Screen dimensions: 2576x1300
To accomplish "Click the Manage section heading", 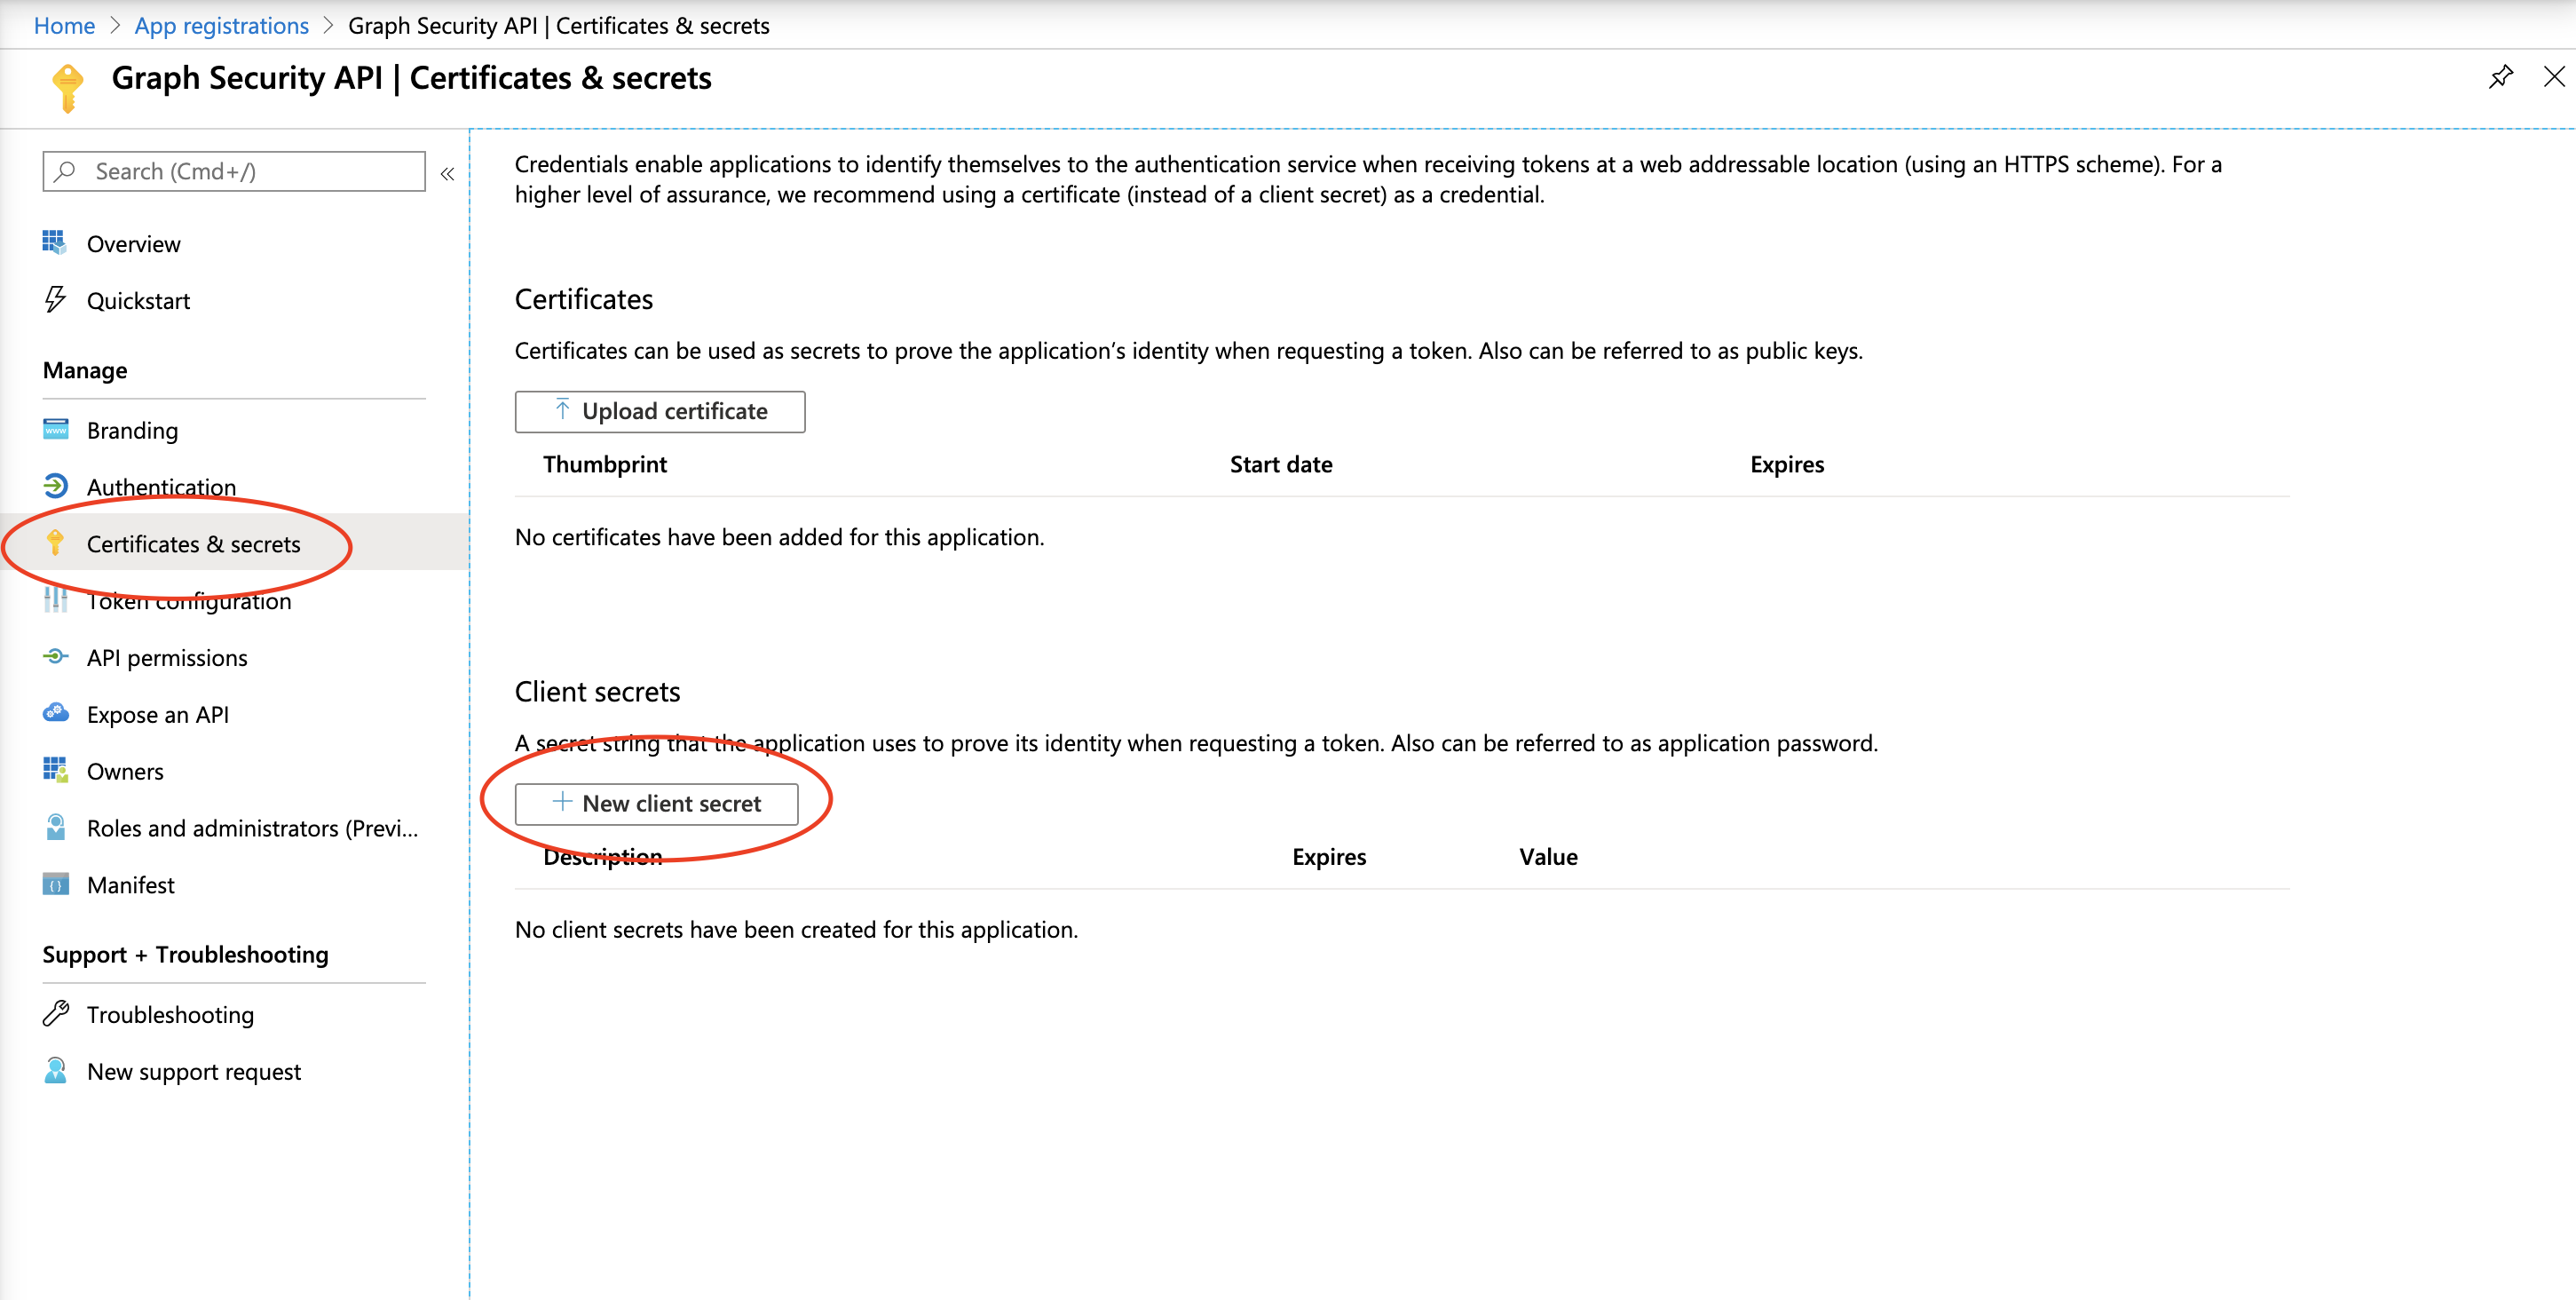I will [85, 370].
